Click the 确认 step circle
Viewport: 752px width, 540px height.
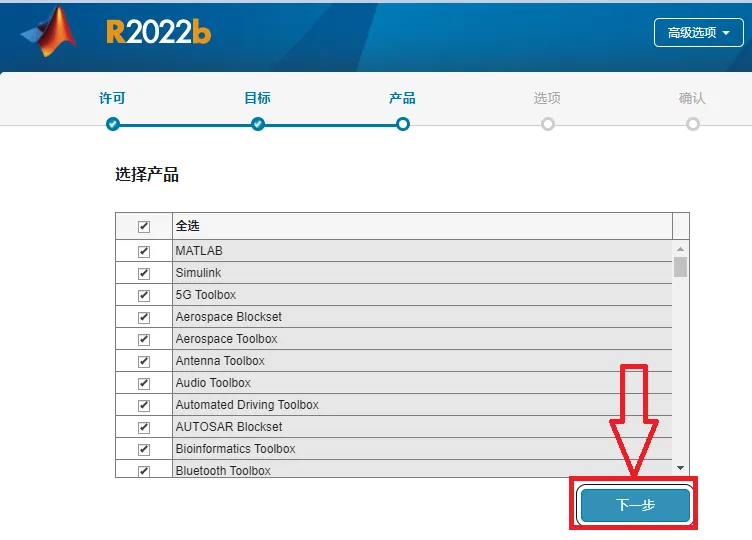pos(693,124)
